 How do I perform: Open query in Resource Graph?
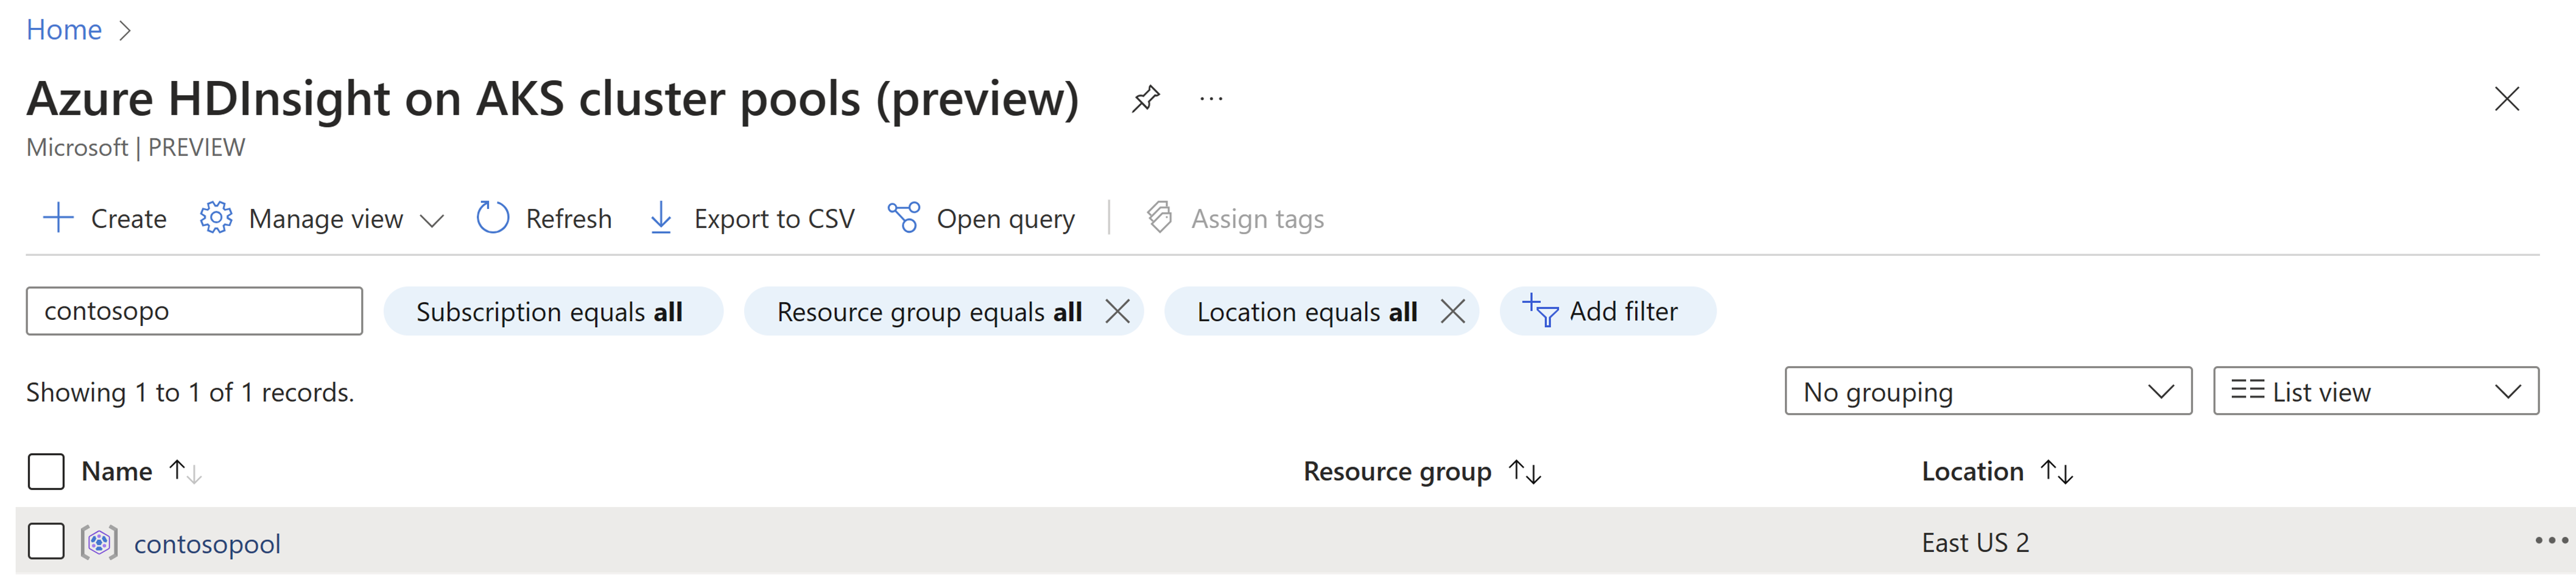pos(981,218)
